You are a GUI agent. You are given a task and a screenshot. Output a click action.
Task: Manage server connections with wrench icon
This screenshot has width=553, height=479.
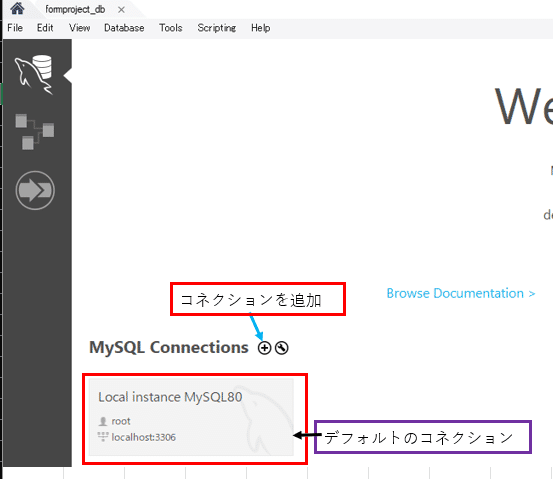(281, 348)
